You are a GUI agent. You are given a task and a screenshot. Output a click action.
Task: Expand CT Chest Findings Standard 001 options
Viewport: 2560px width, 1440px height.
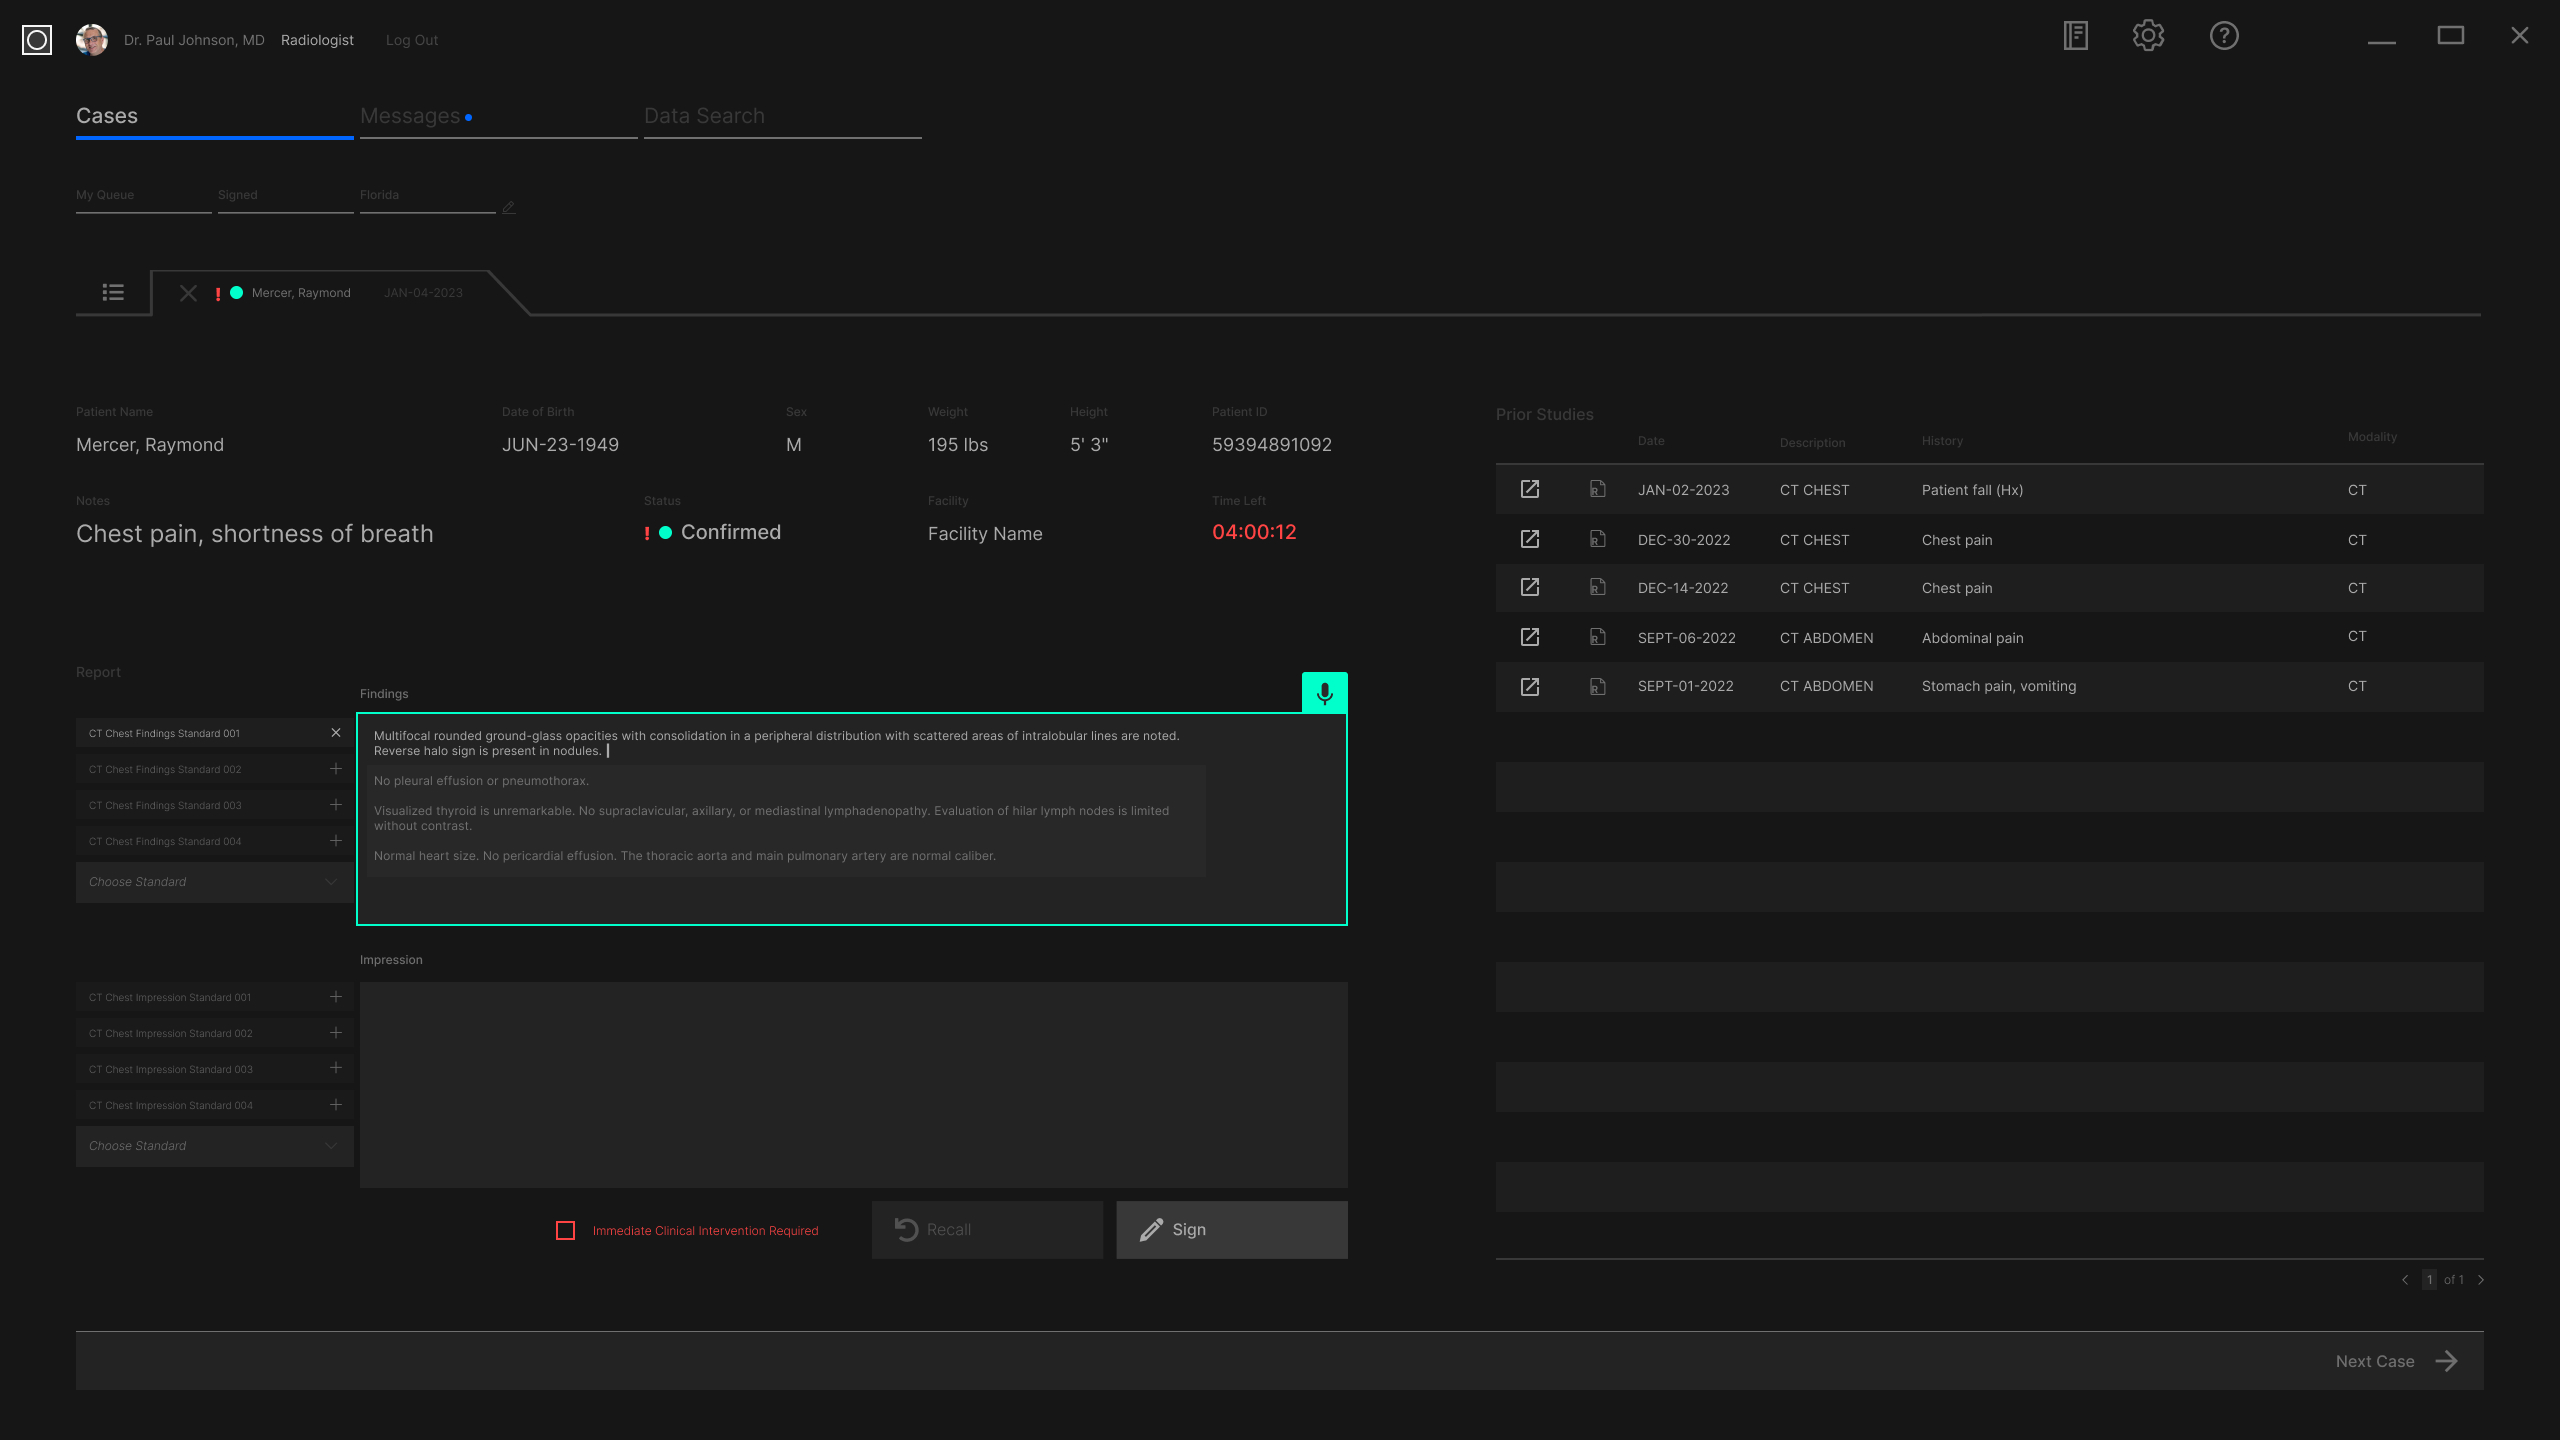pyautogui.click(x=334, y=733)
